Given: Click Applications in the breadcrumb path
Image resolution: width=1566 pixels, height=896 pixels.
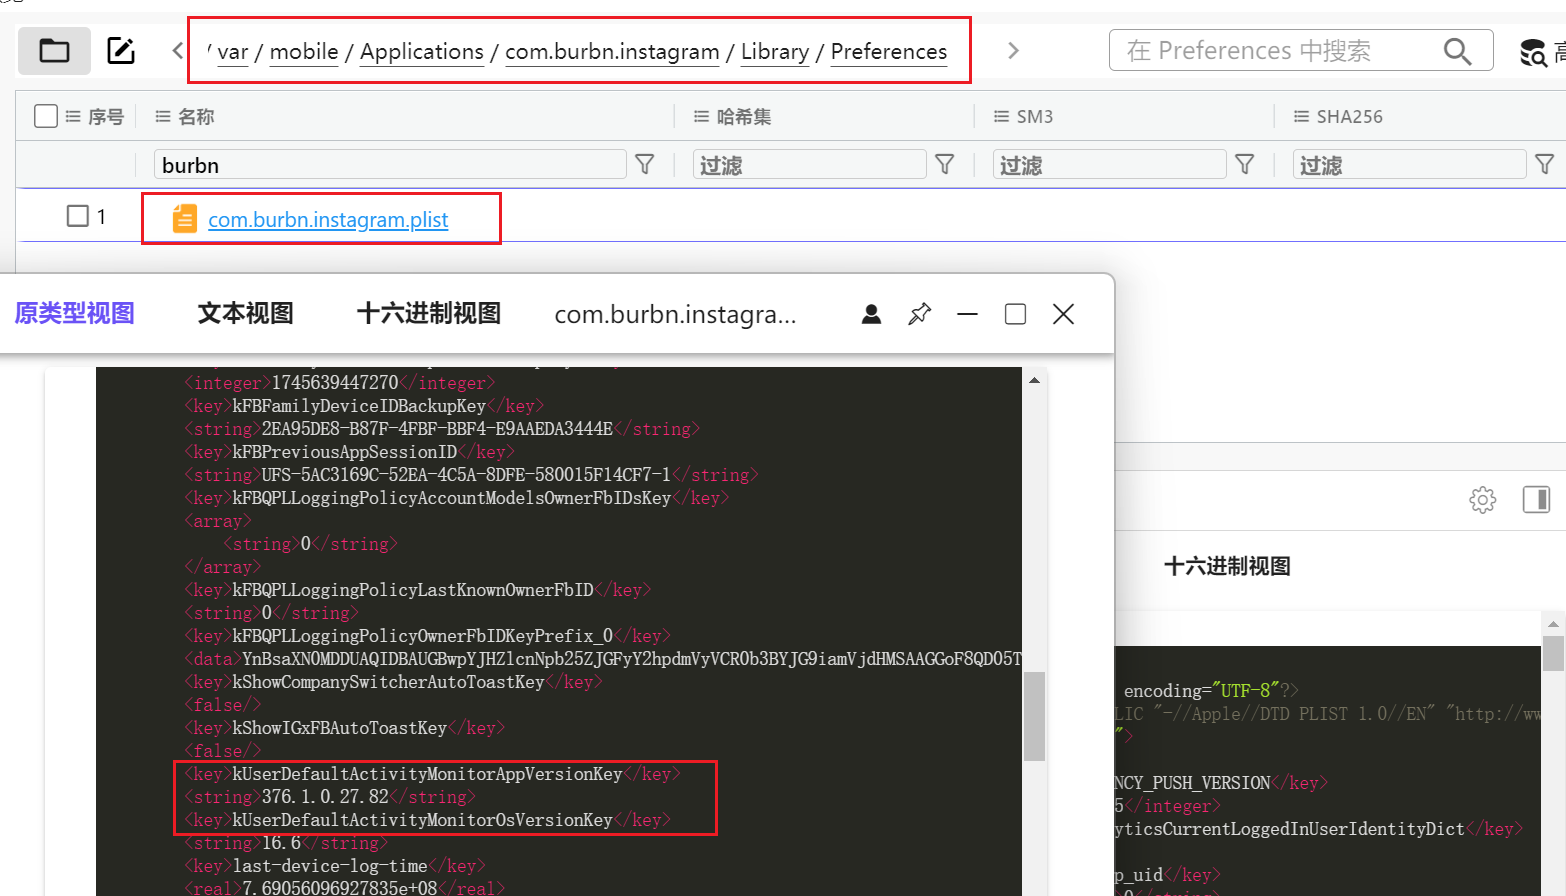Looking at the screenshot, I should [421, 51].
